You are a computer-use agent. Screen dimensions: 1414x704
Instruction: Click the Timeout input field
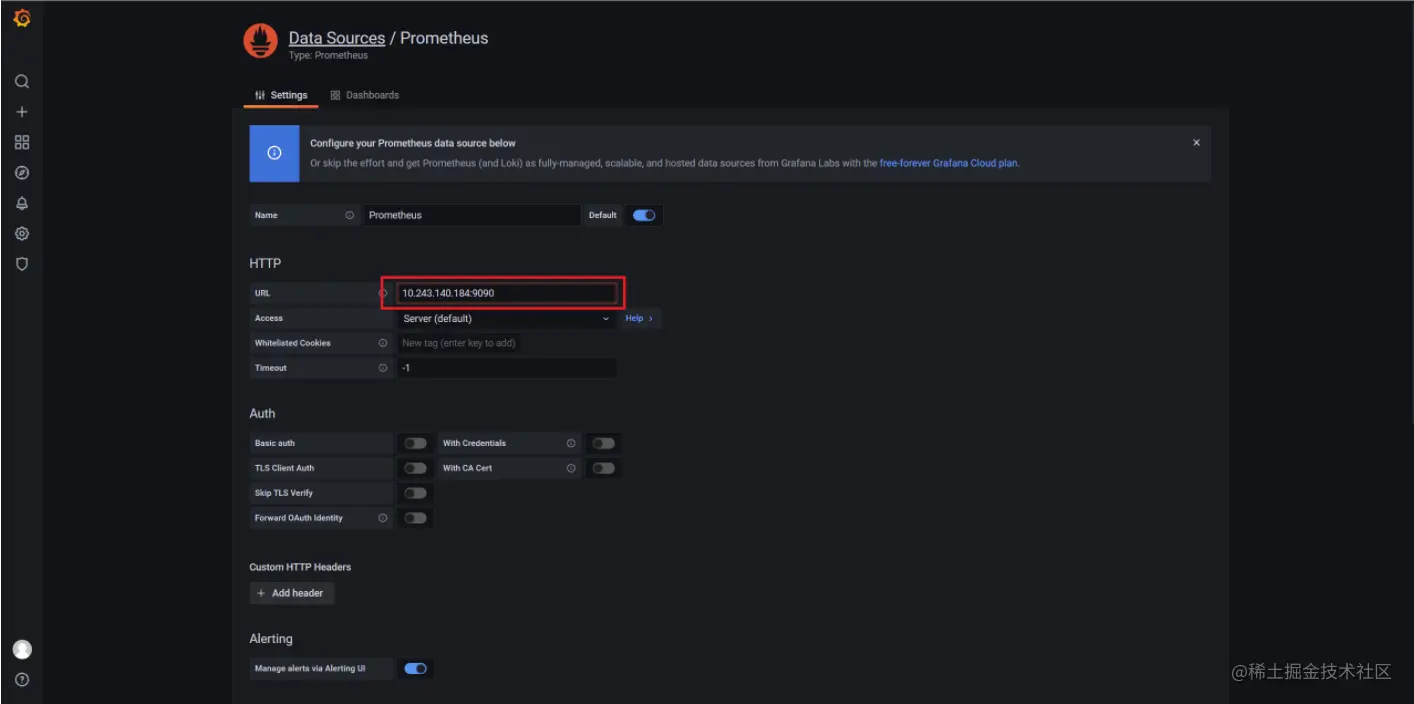pos(506,368)
